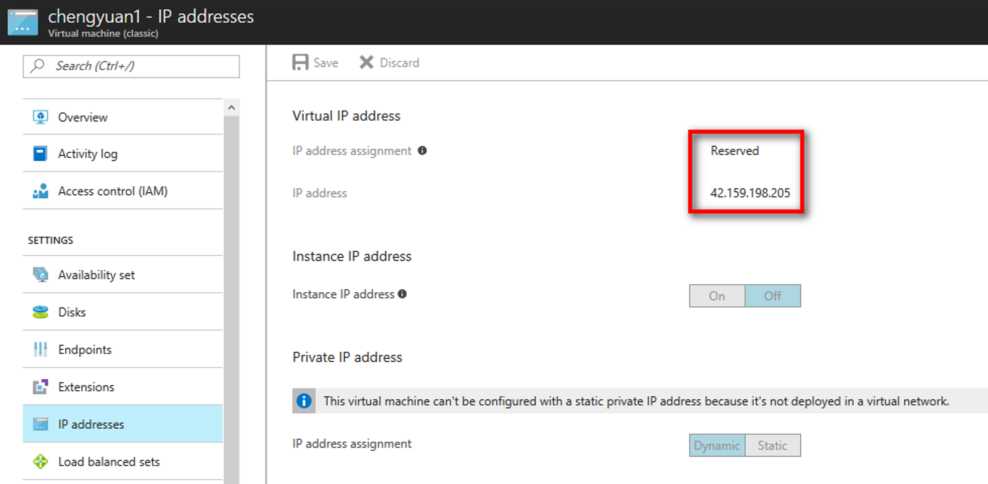Click the virtual network notice message
Viewport: 988px width, 484px height.
636,401
